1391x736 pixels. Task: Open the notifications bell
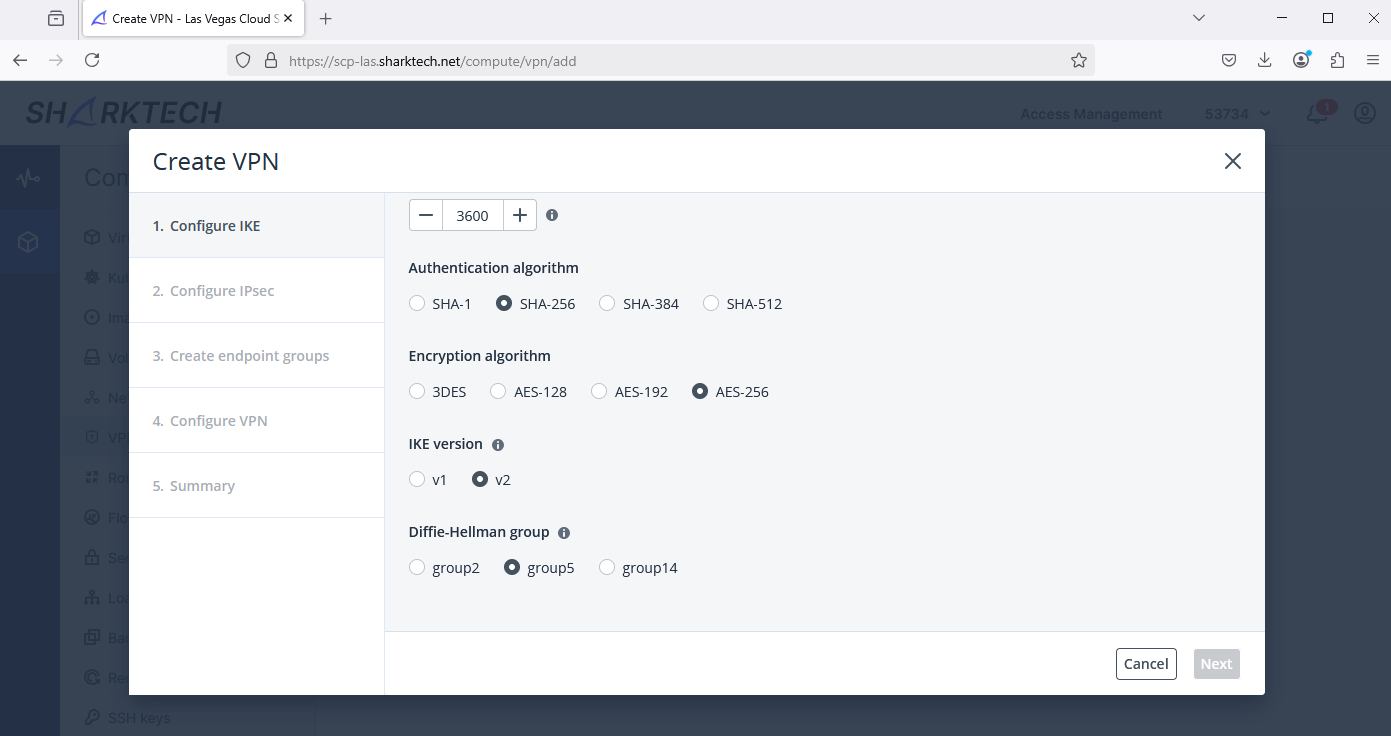point(1316,113)
